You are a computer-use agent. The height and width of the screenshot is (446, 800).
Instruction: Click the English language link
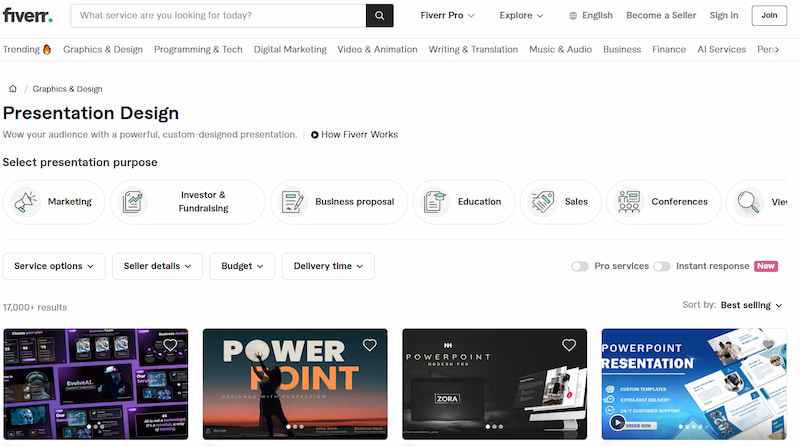click(597, 15)
